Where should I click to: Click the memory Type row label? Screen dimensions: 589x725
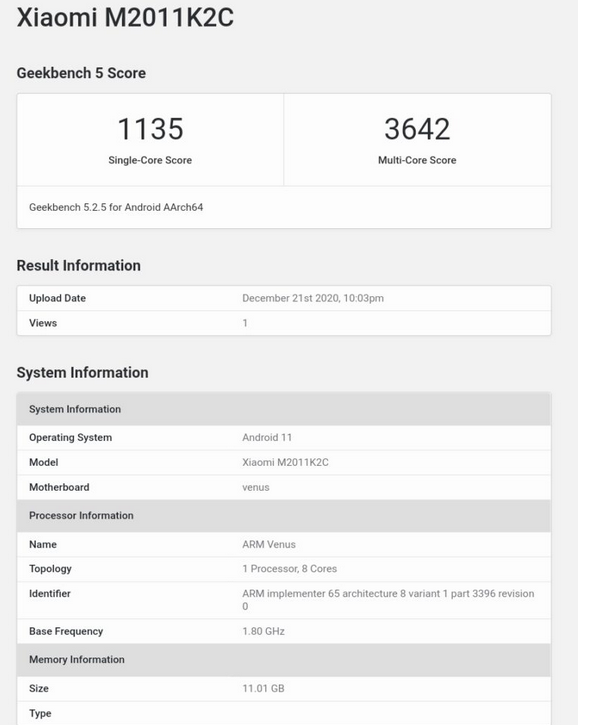(40, 713)
